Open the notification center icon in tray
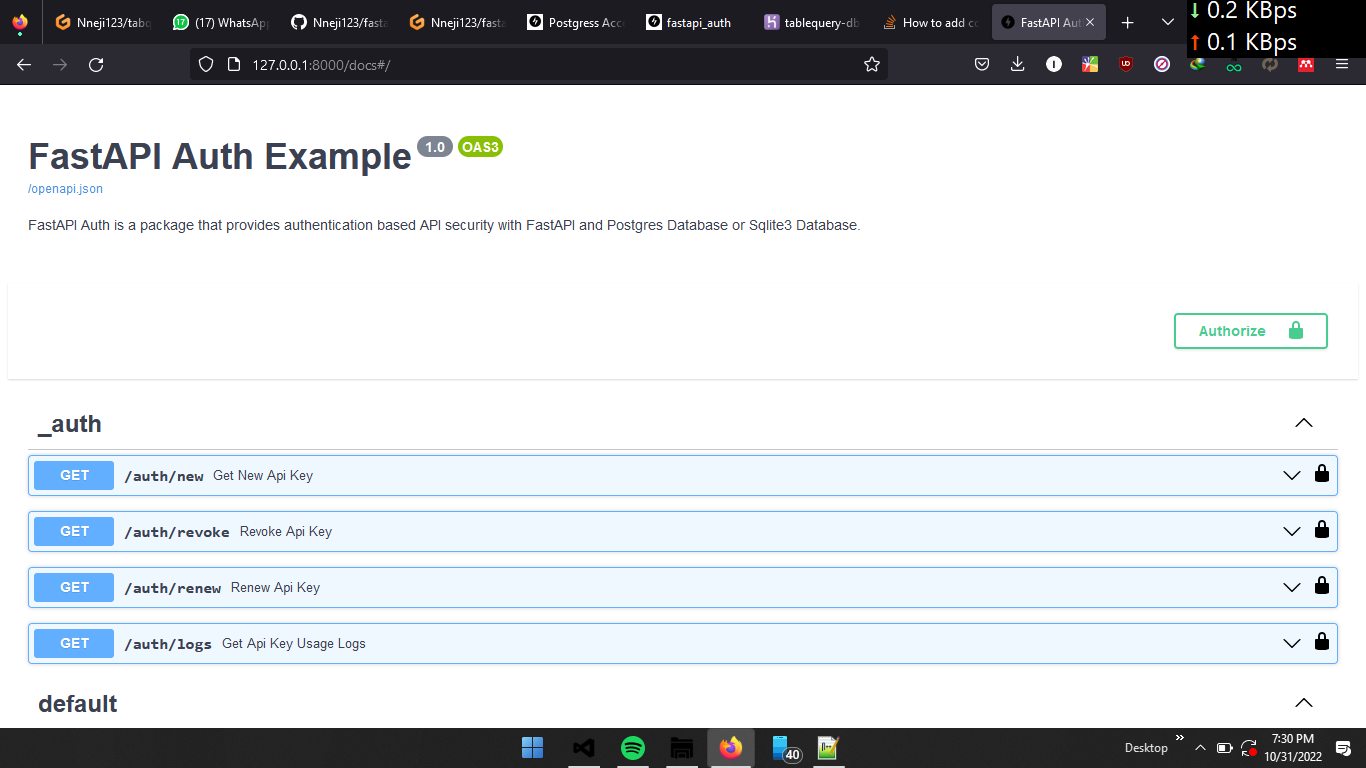The width and height of the screenshot is (1366, 768). [x=1343, y=748]
